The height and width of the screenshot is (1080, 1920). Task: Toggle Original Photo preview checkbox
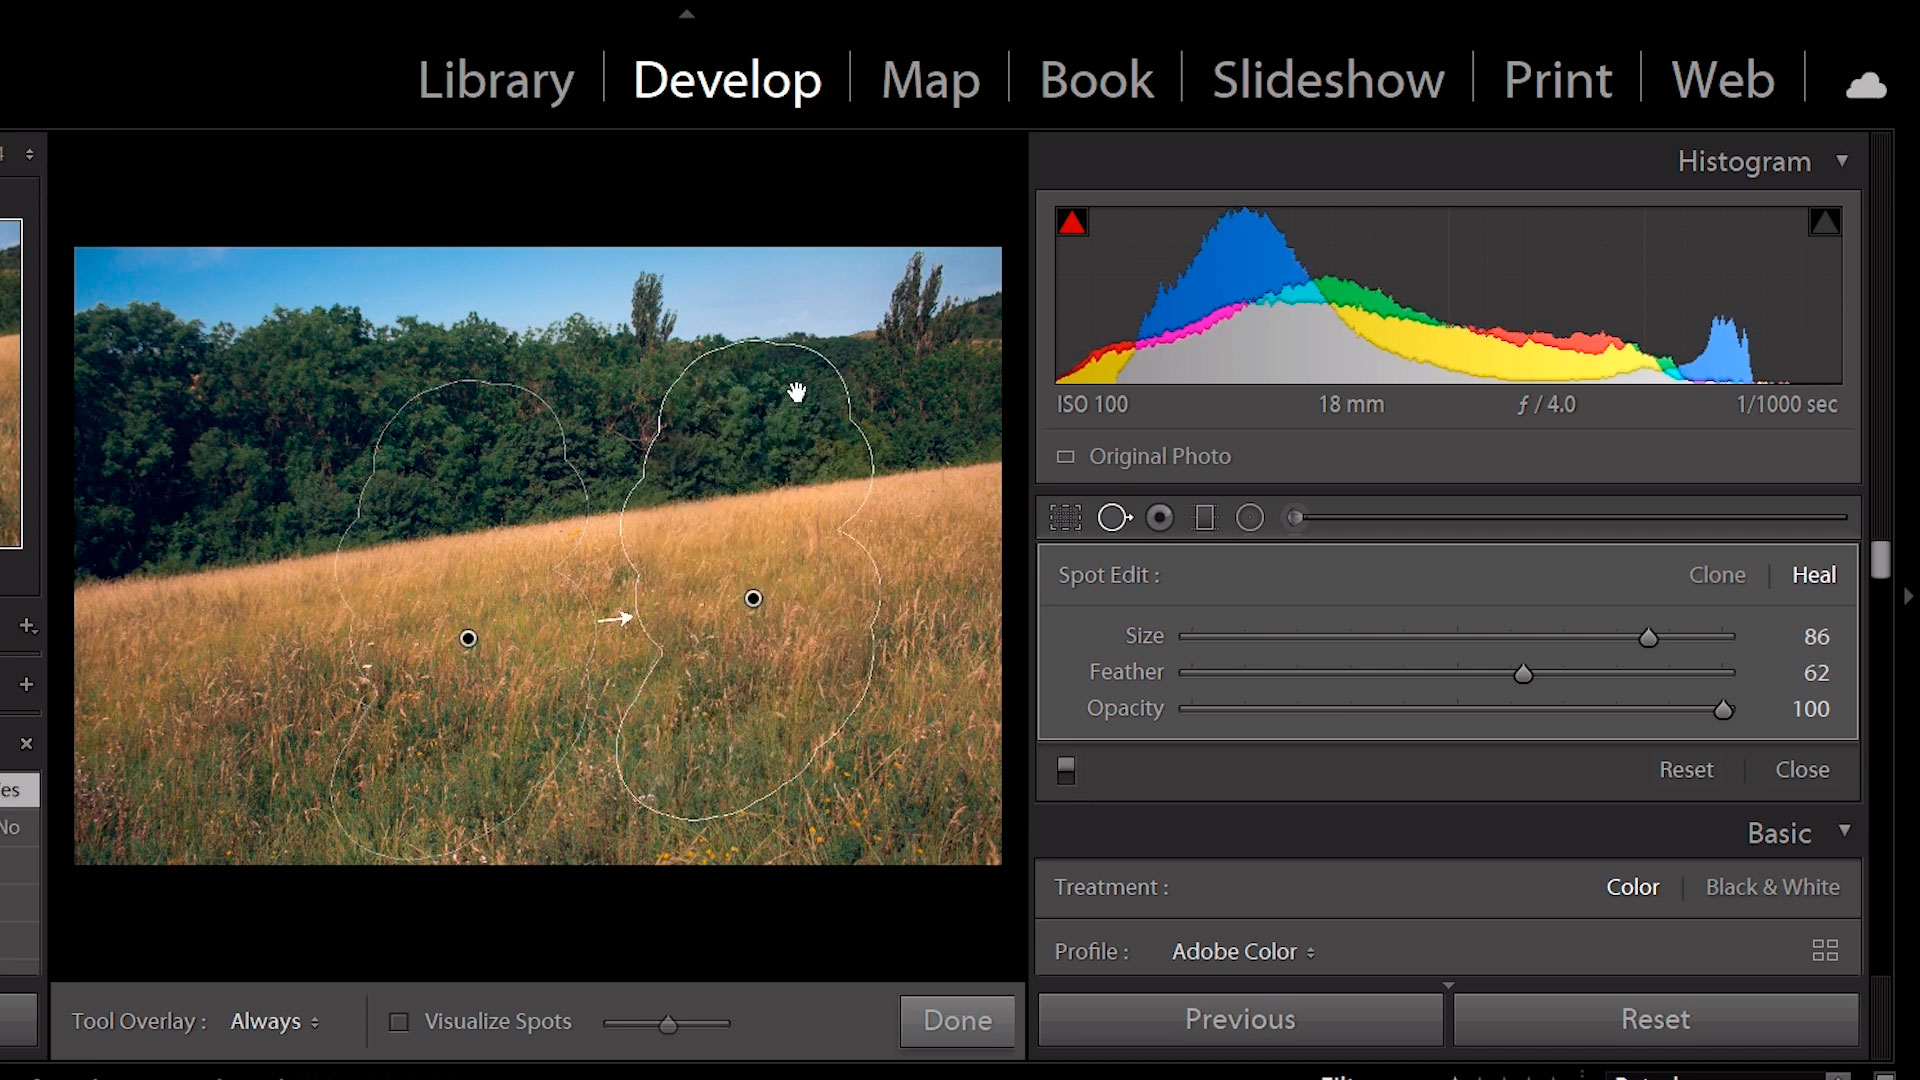coord(1065,456)
